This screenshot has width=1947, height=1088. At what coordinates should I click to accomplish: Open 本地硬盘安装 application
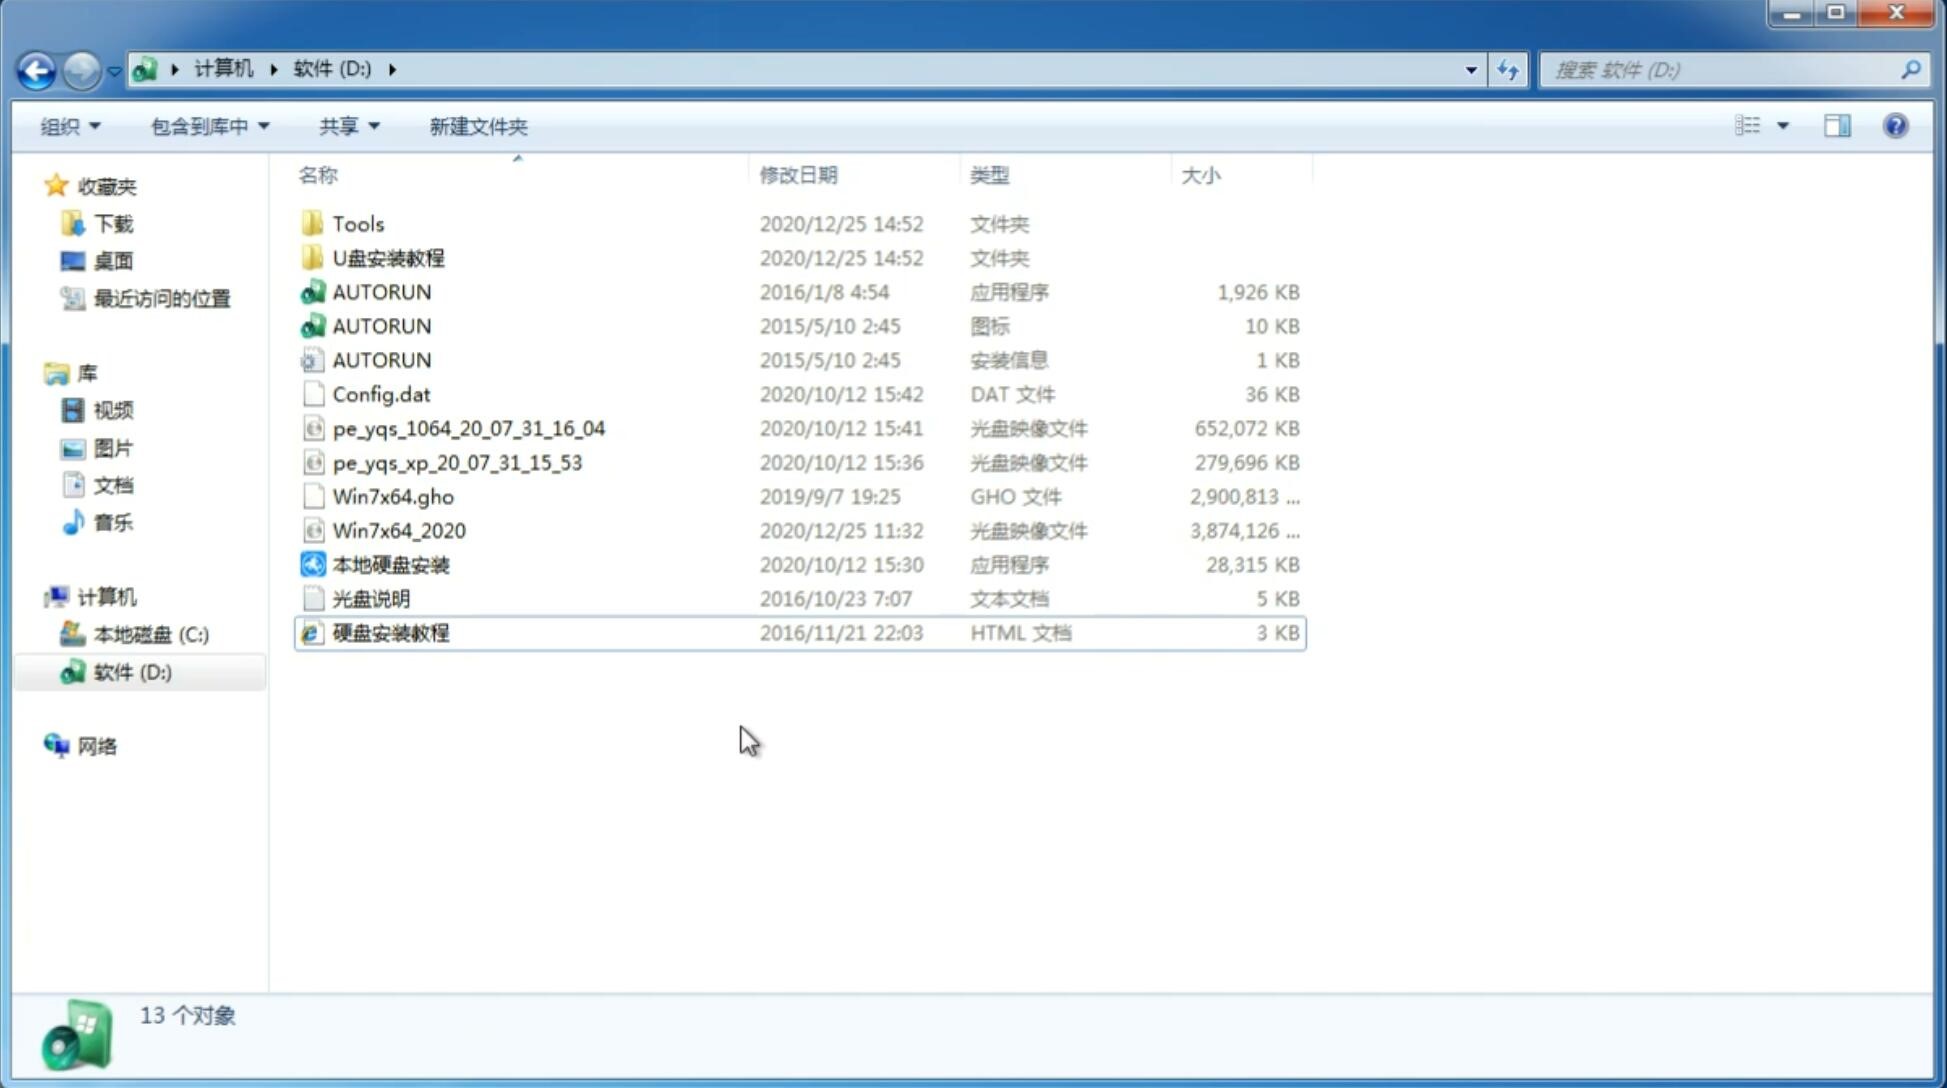390,564
